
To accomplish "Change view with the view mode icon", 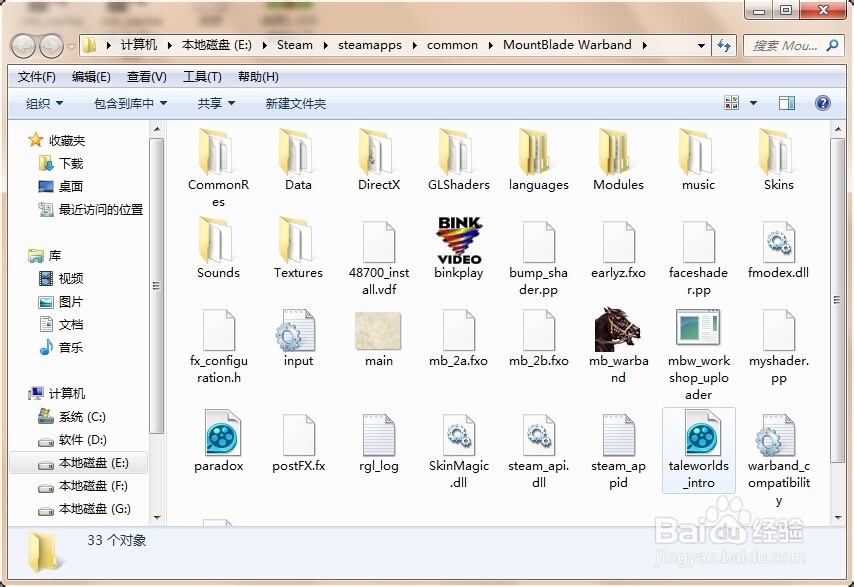I will coord(731,103).
